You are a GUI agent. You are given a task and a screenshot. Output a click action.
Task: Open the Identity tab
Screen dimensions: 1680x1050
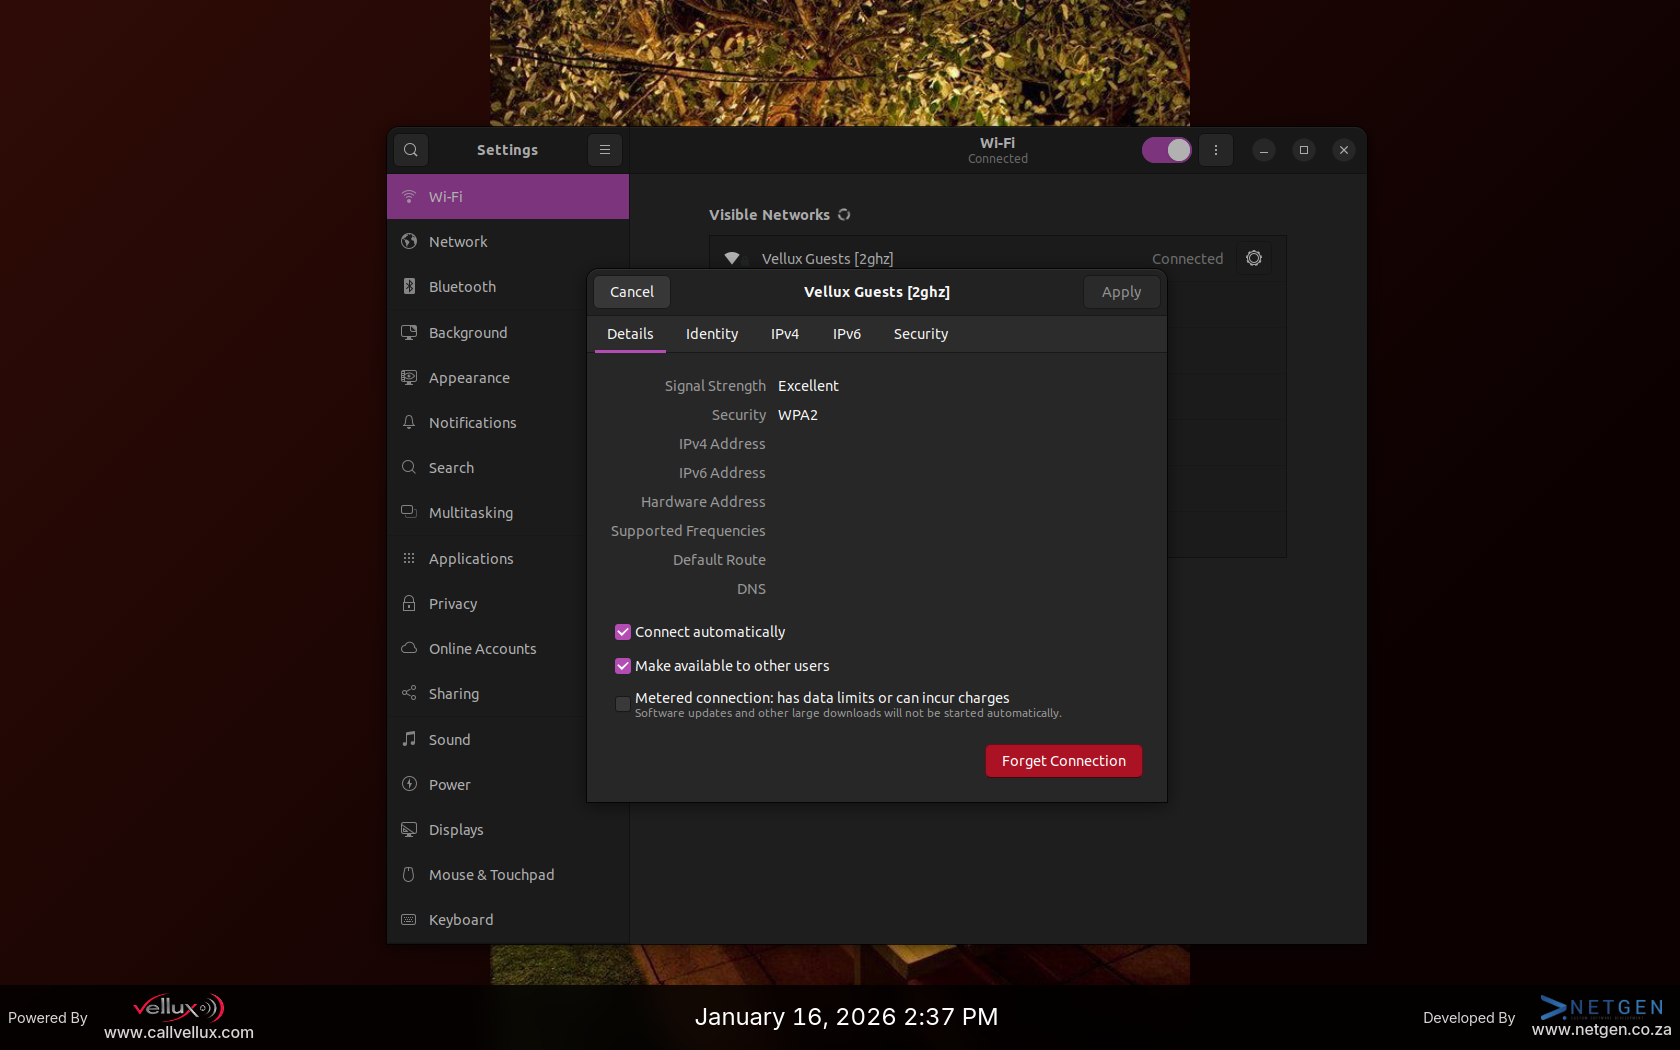(x=711, y=334)
